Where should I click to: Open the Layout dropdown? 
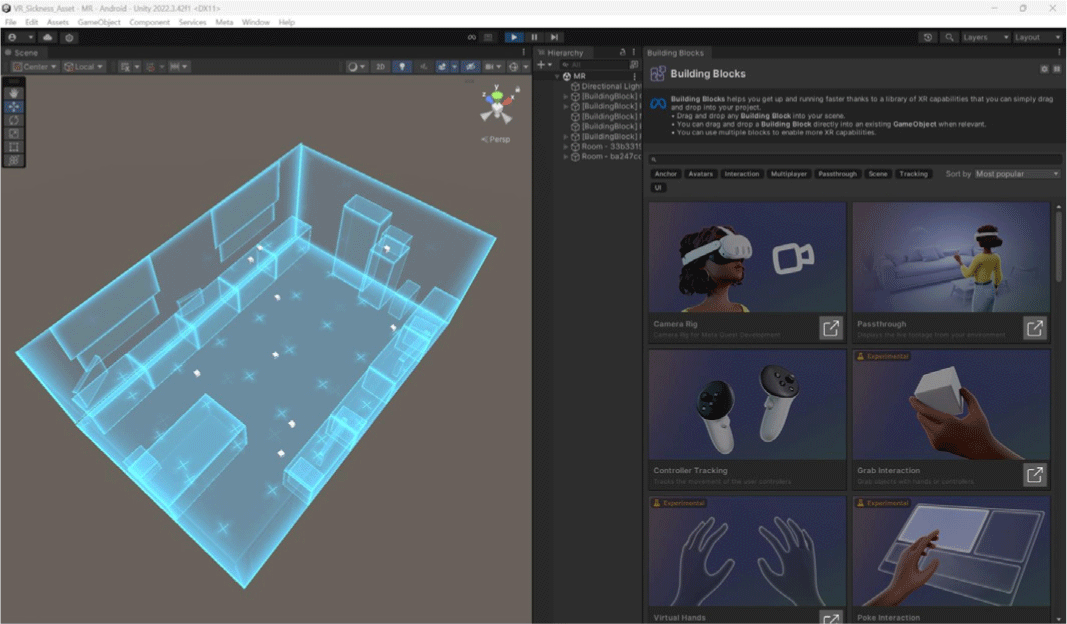1038,37
